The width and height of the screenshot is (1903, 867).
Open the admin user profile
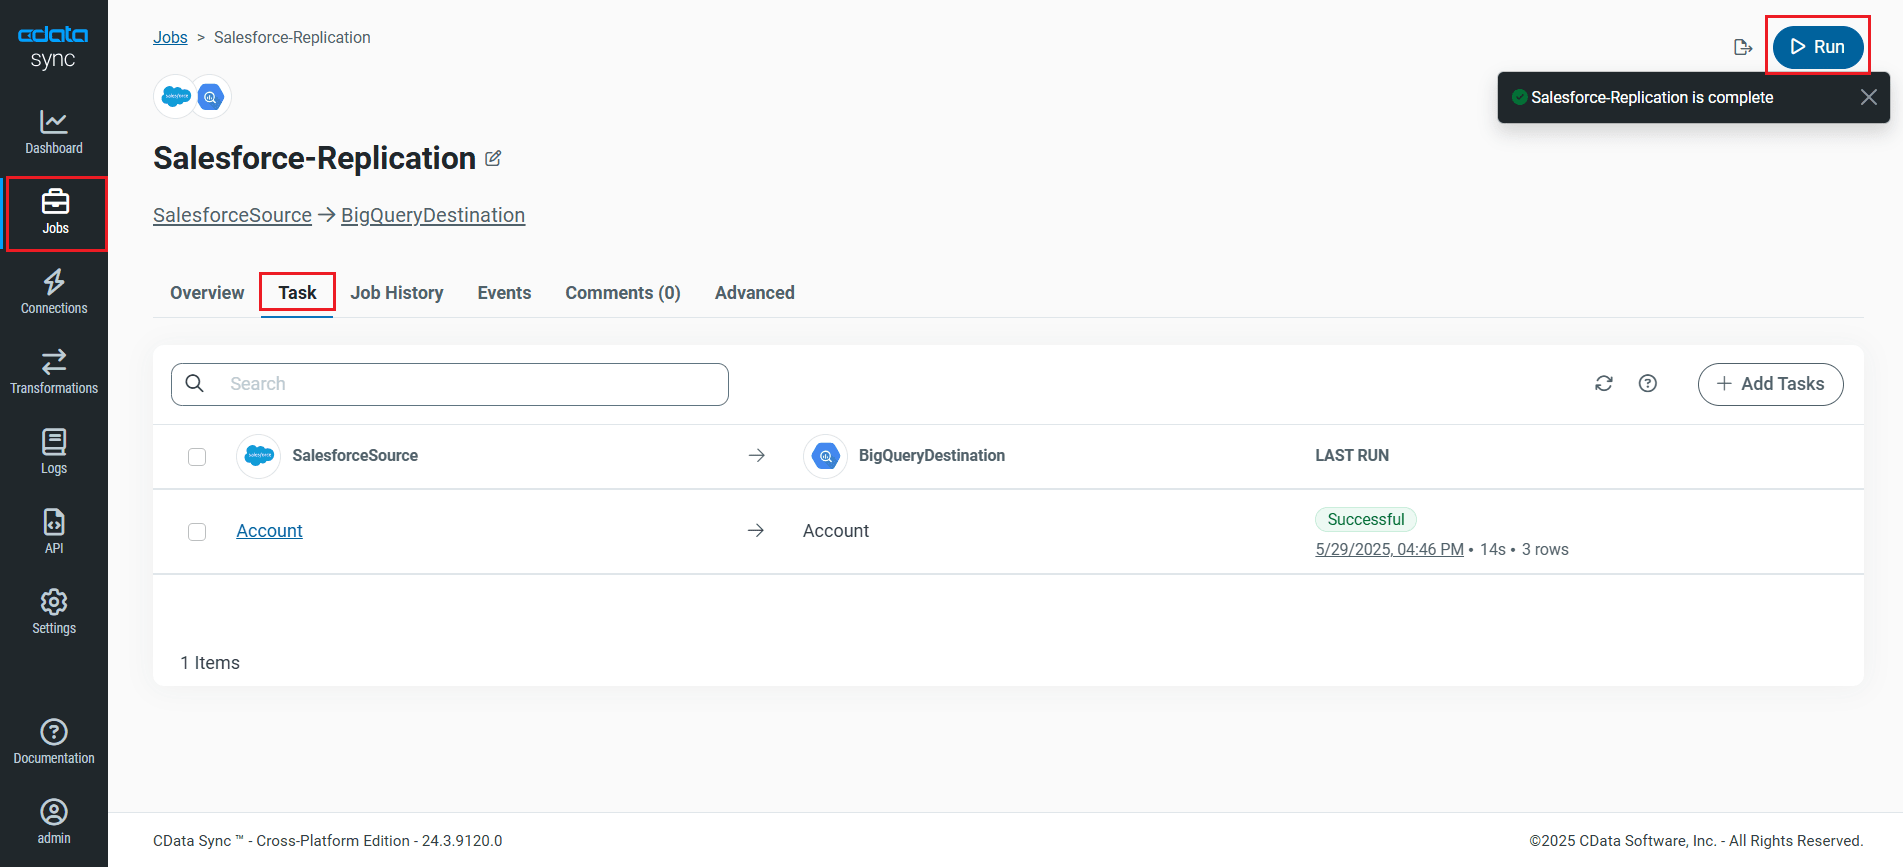click(54, 822)
